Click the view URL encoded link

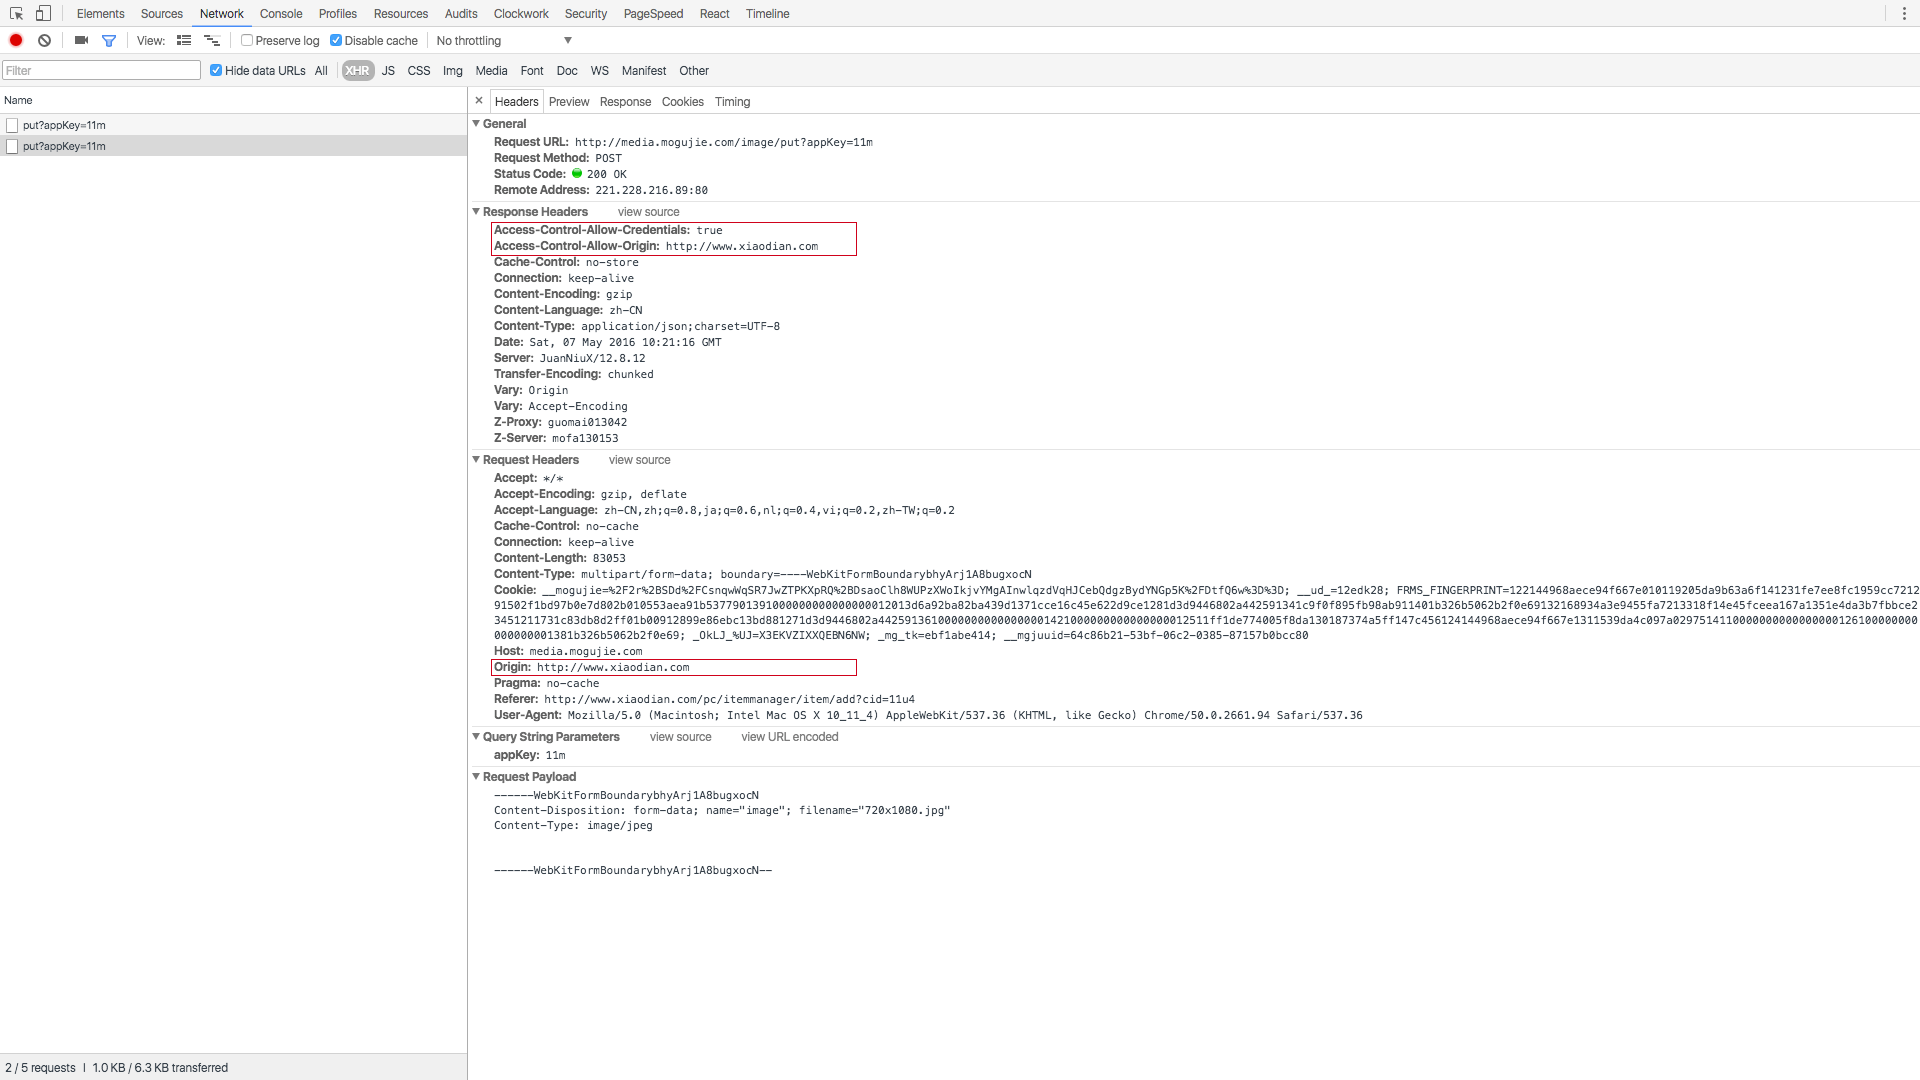[789, 737]
